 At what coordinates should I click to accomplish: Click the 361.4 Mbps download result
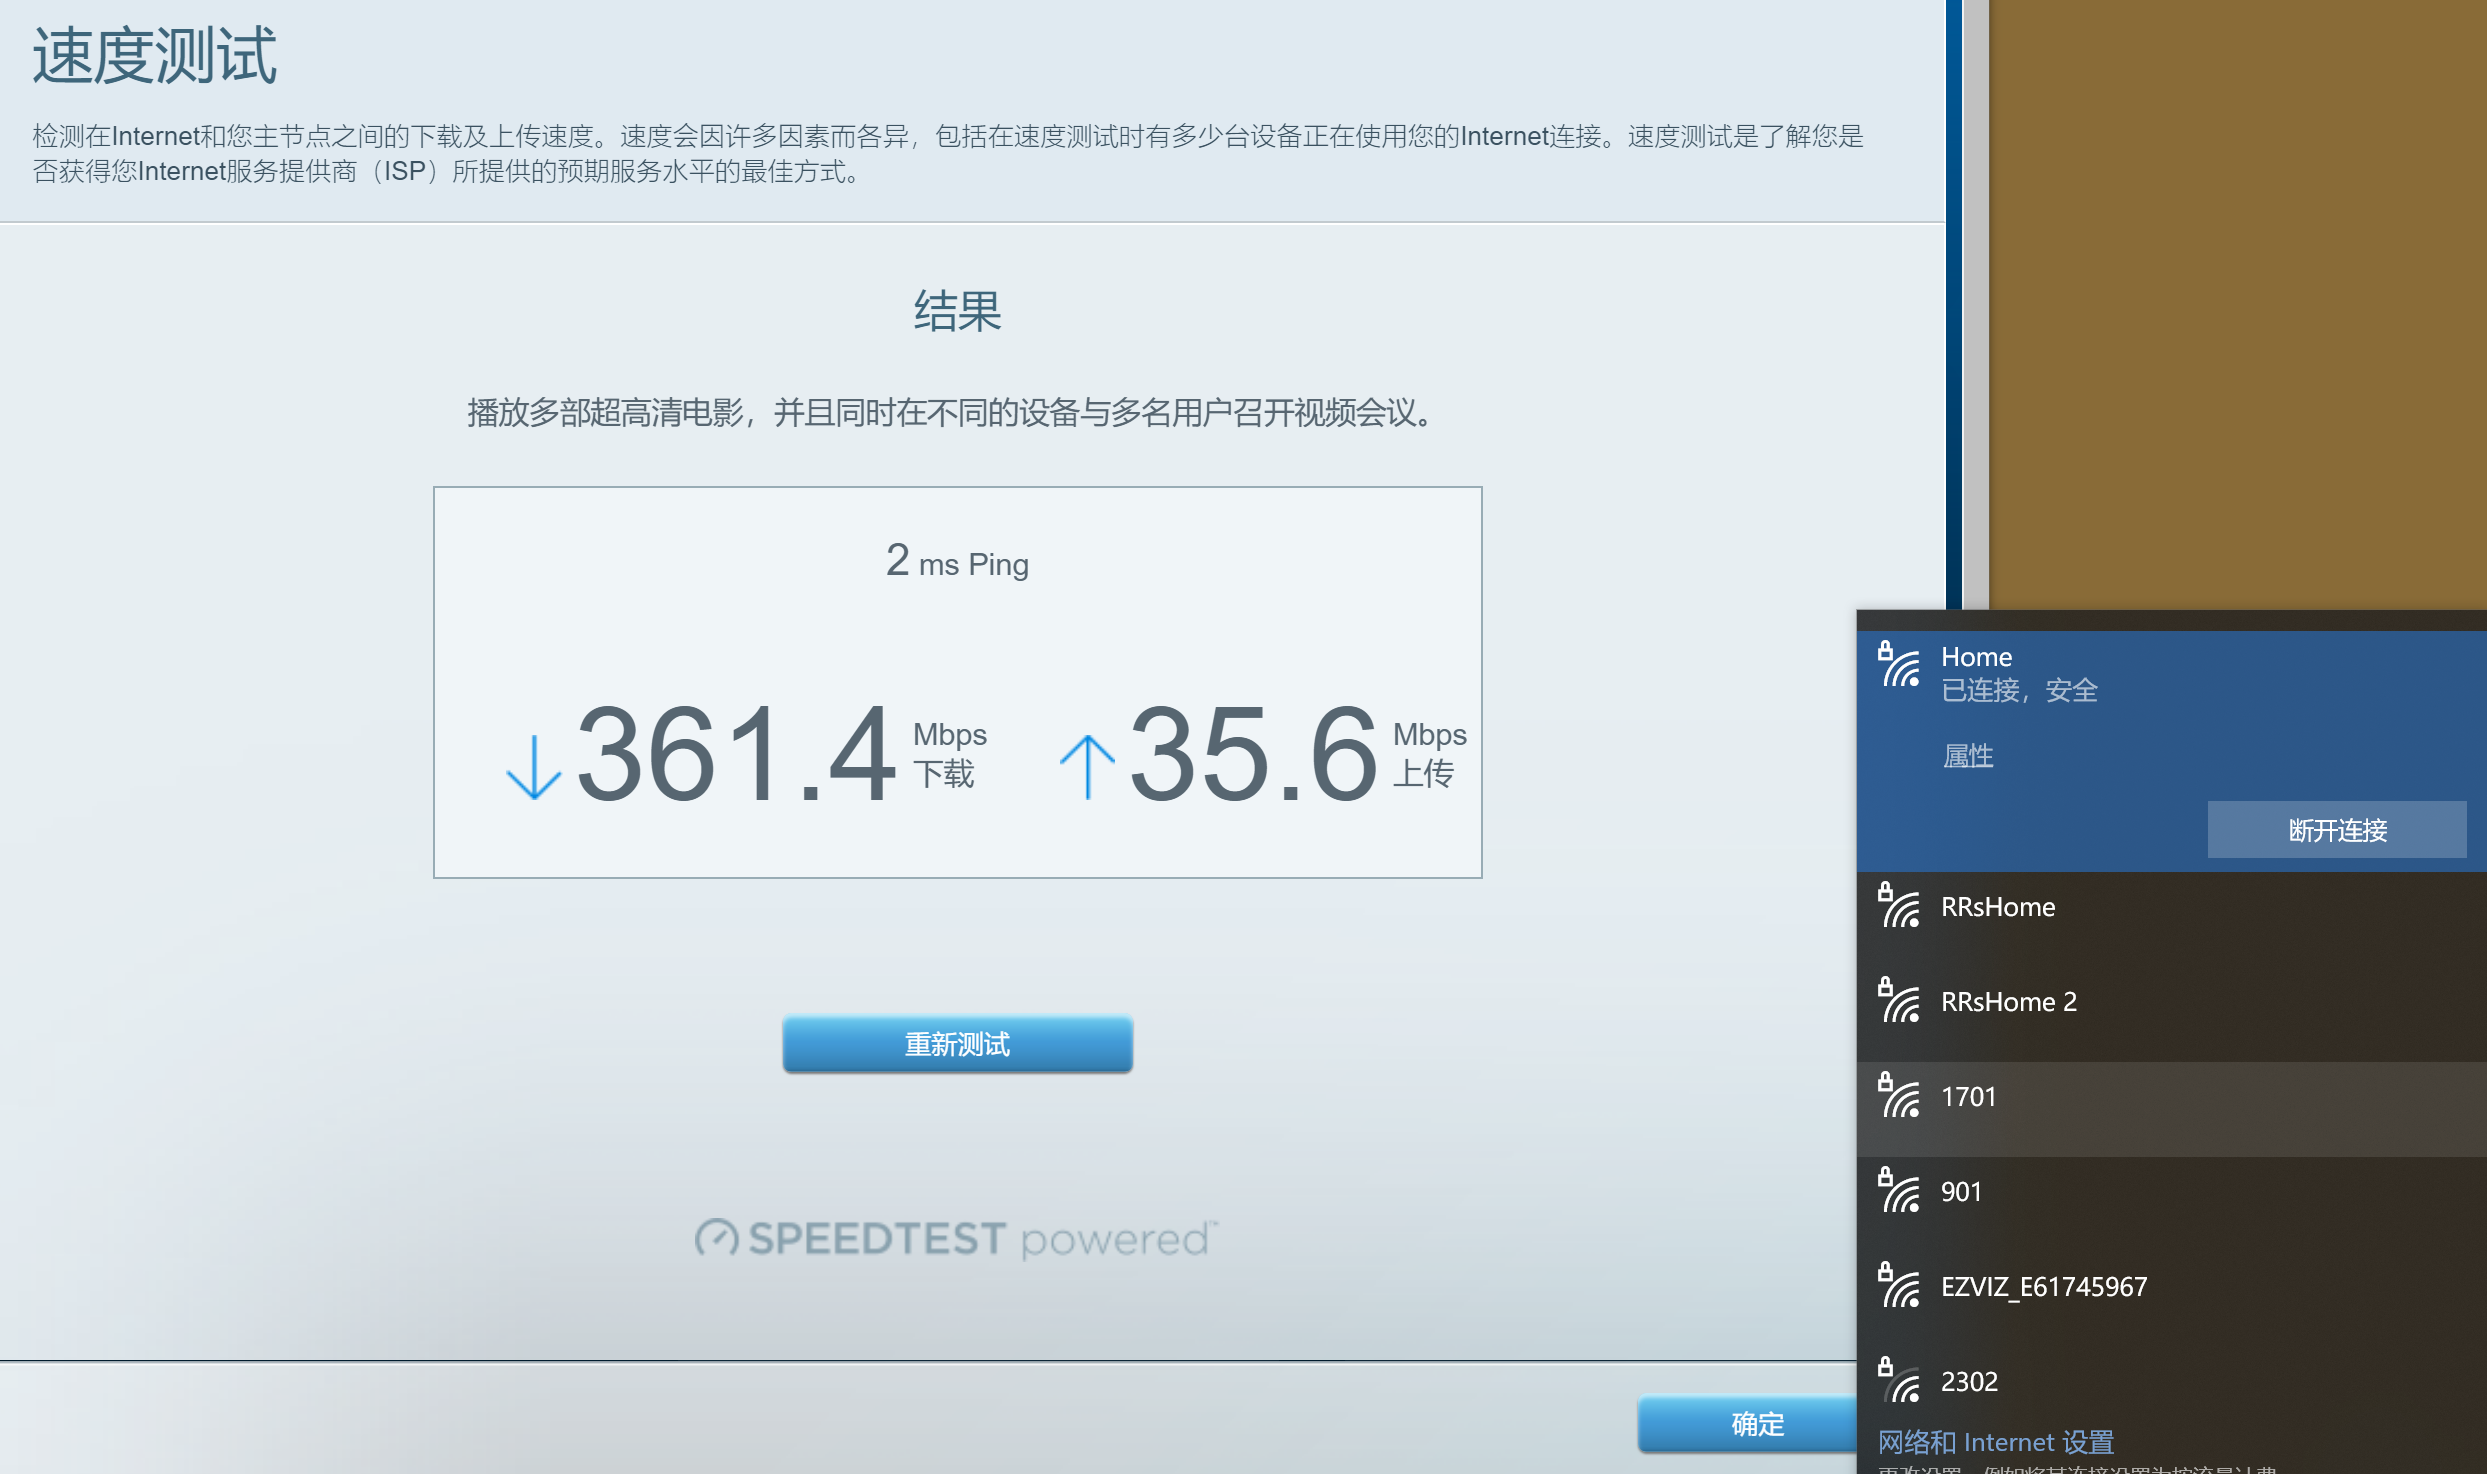[x=735, y=754]
